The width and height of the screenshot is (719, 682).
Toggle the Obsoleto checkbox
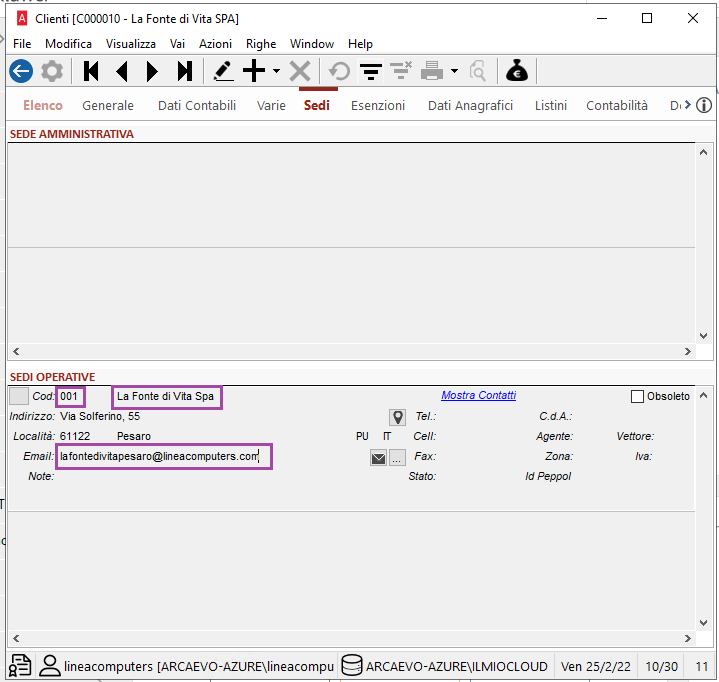tap(637, 396)
